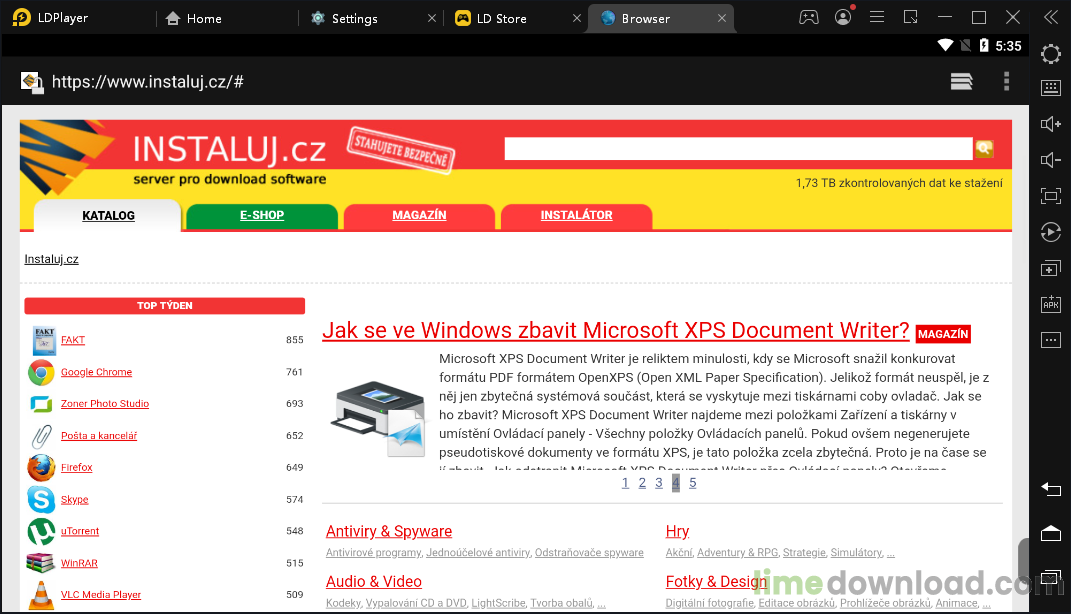
Task: Click the red MAGAZÍN badge
Action: coord(943,334)
